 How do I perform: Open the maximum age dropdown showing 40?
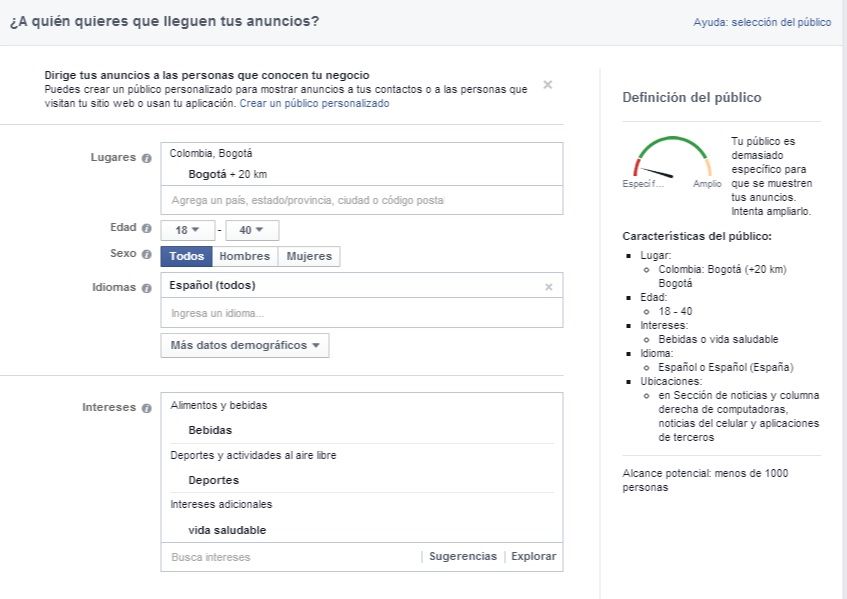click(x=252, y=230)
